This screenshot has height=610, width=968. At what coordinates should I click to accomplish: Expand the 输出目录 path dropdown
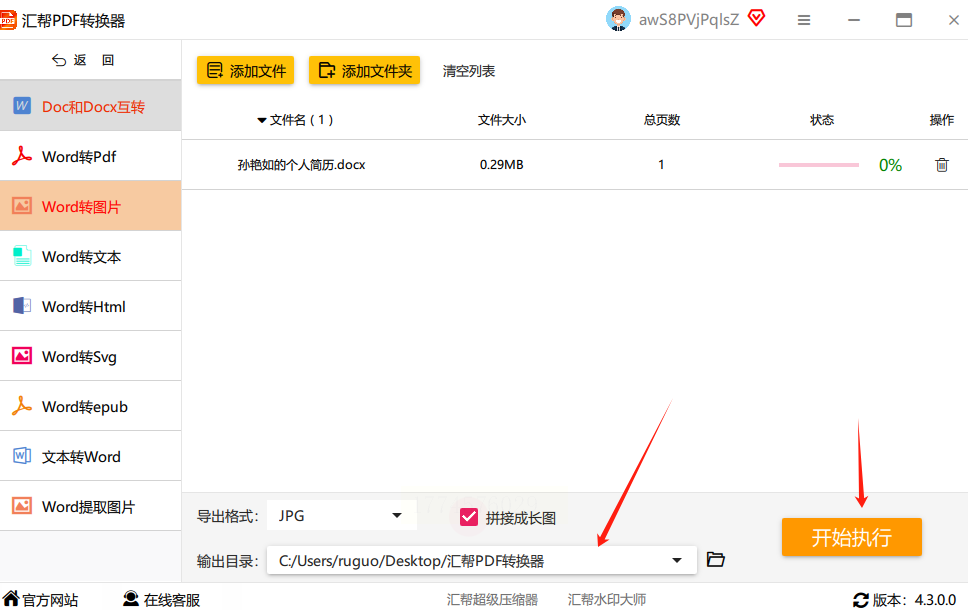[x=677, y=561]
